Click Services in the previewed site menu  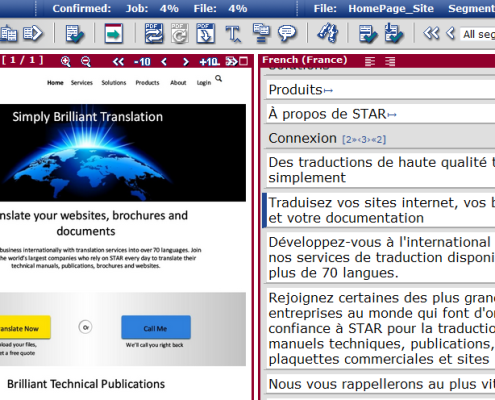pos(82,83)
